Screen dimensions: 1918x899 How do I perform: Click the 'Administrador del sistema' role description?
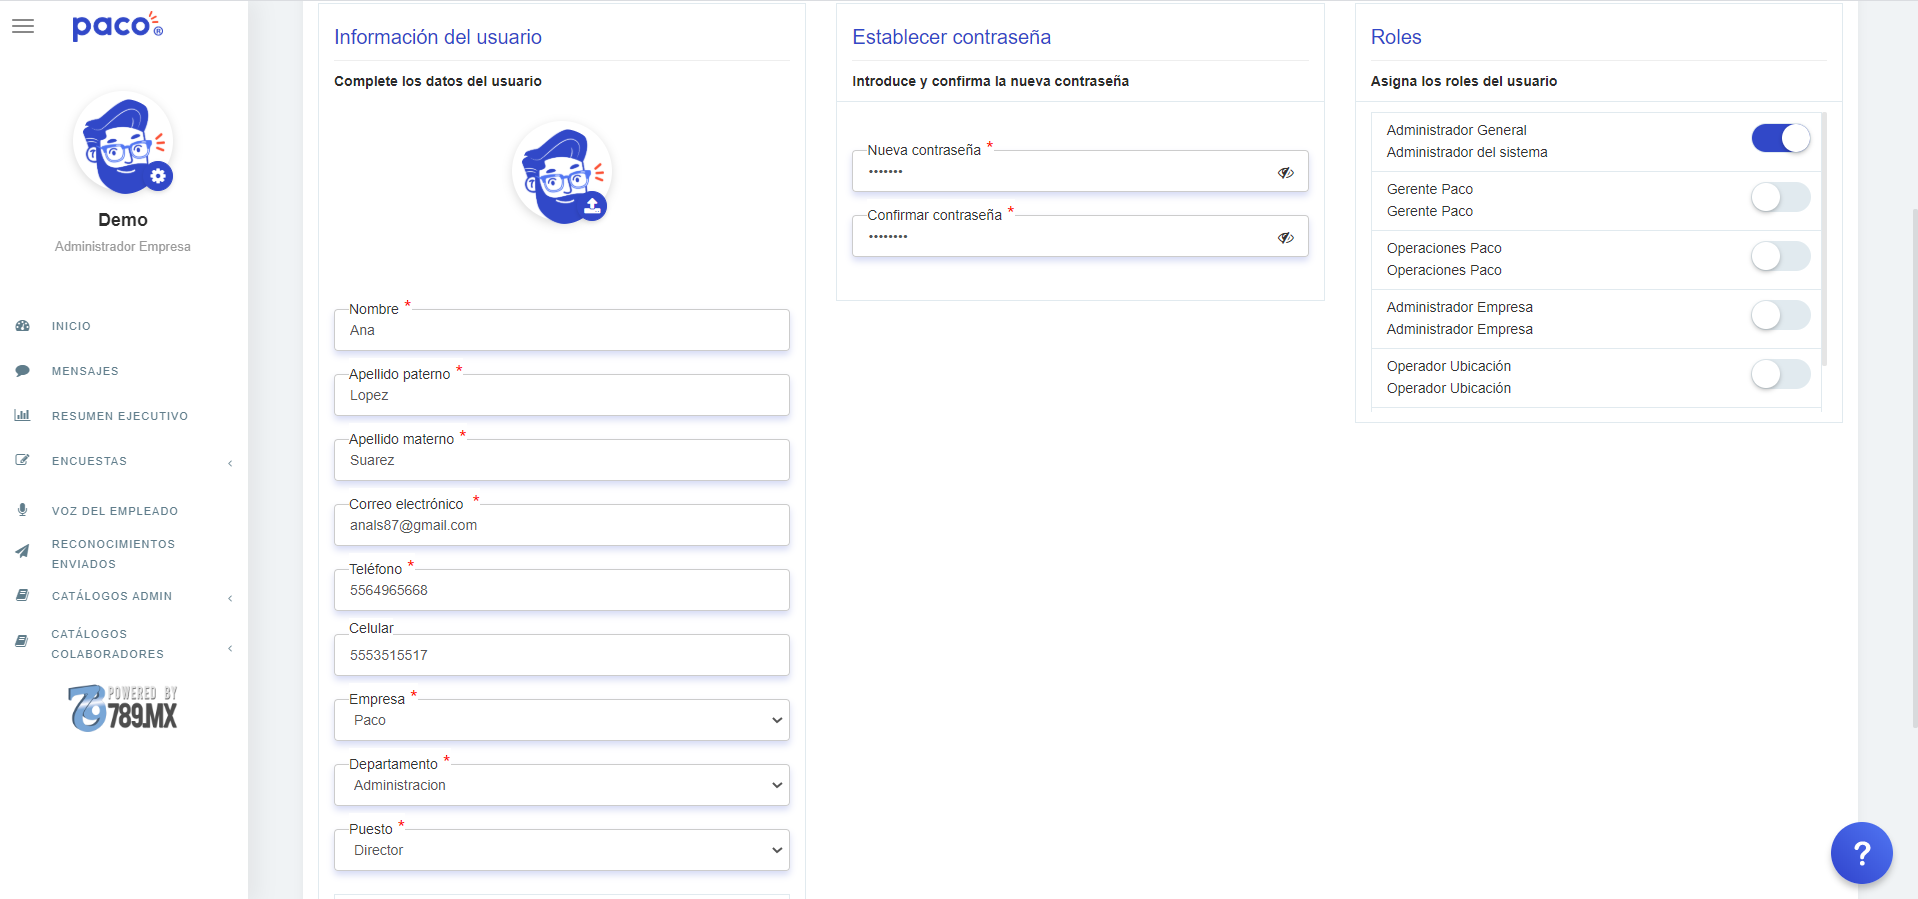tap(1467, 152)
